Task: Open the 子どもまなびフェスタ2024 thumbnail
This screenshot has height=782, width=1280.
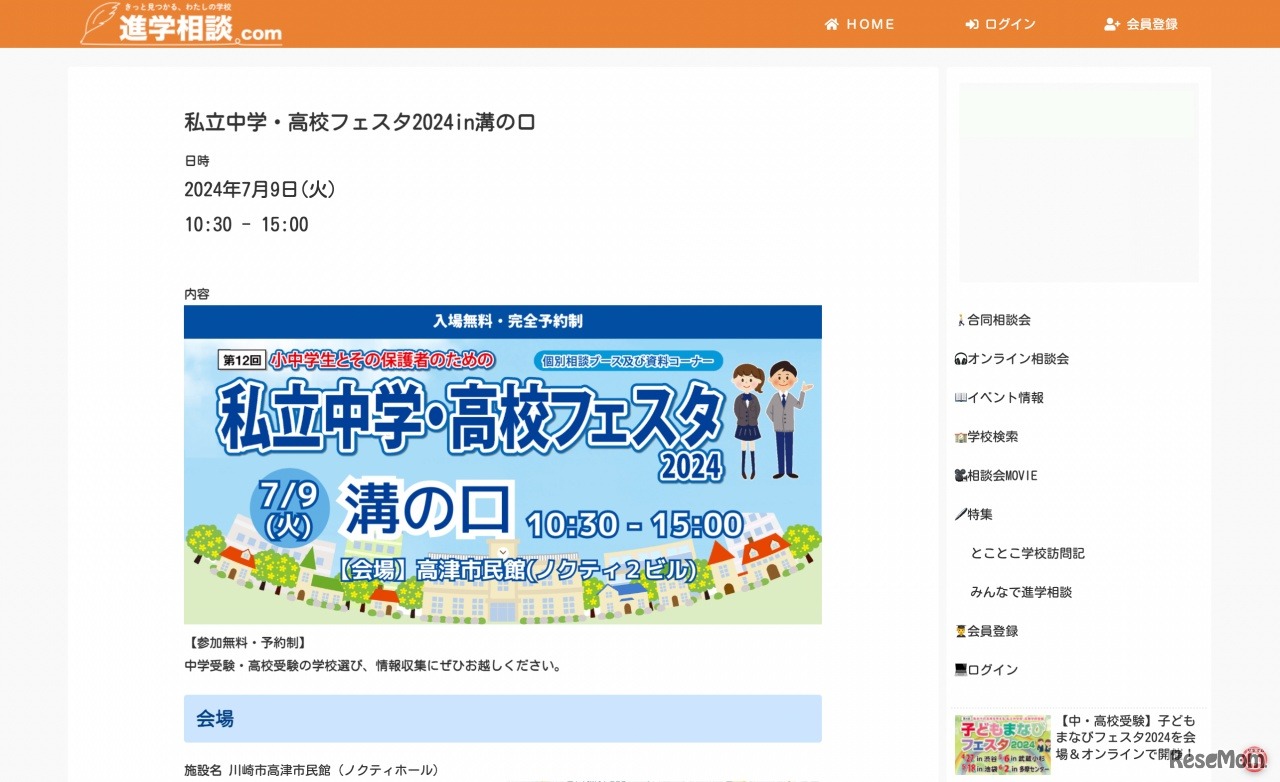Action: tap(1002, 745)
